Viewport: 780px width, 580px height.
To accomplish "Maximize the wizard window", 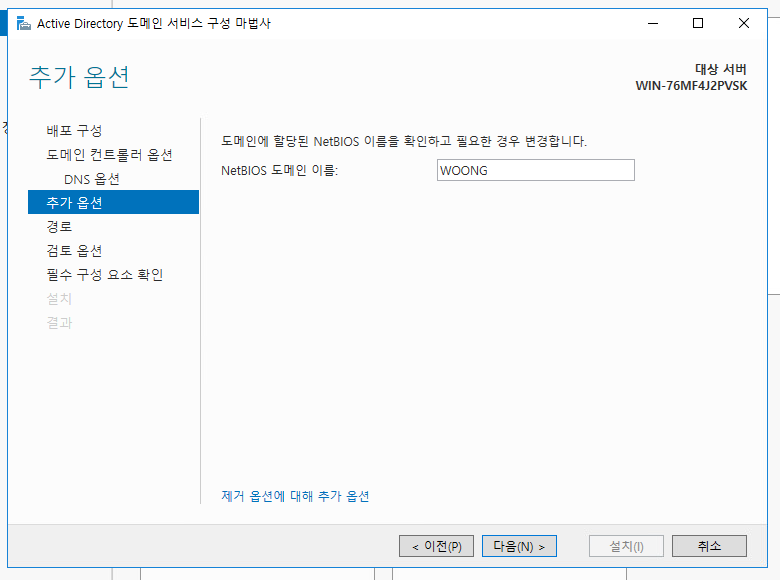I will [x=698, y=23].
